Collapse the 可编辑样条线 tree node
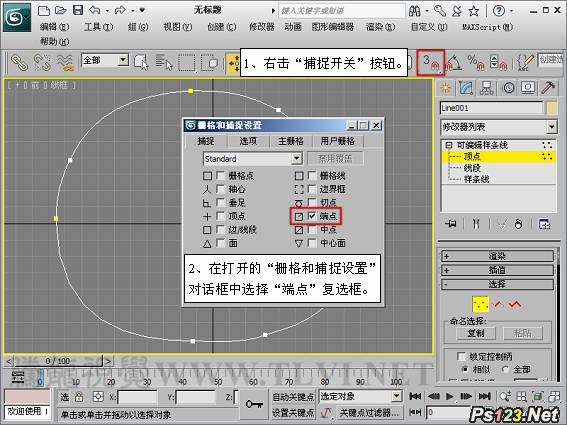The width and height of the screenshot is (567, 425). pyautogui.click(x=449, y=145)
